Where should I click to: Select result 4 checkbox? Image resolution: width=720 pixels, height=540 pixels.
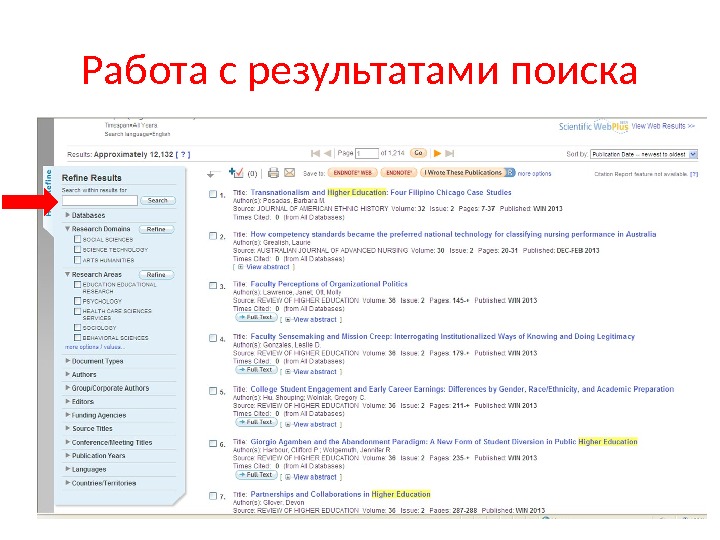213,338
